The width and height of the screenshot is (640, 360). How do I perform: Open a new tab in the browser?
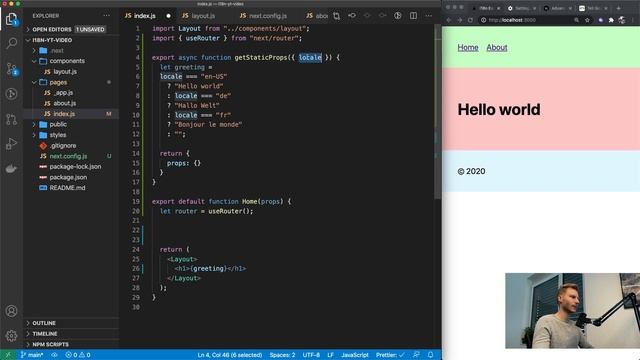point(618,8)
